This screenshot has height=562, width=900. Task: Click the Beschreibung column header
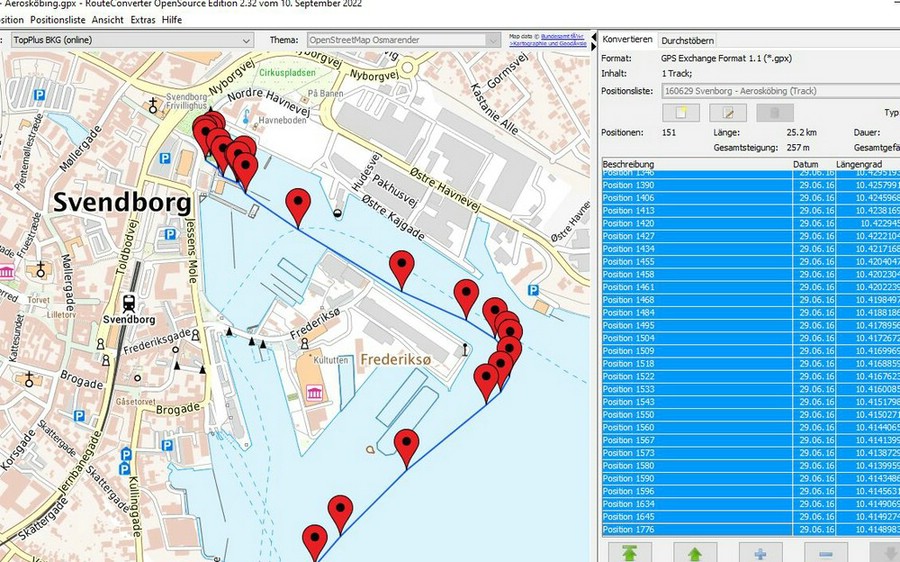pyautogui.click(x=629, y=164)
